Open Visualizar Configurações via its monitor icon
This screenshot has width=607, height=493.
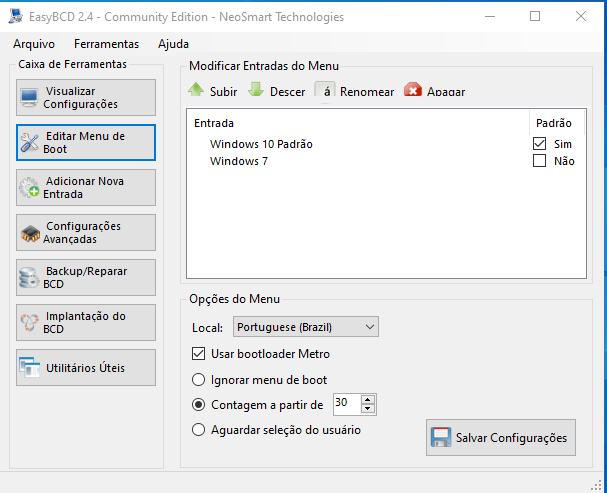[29, 98]
